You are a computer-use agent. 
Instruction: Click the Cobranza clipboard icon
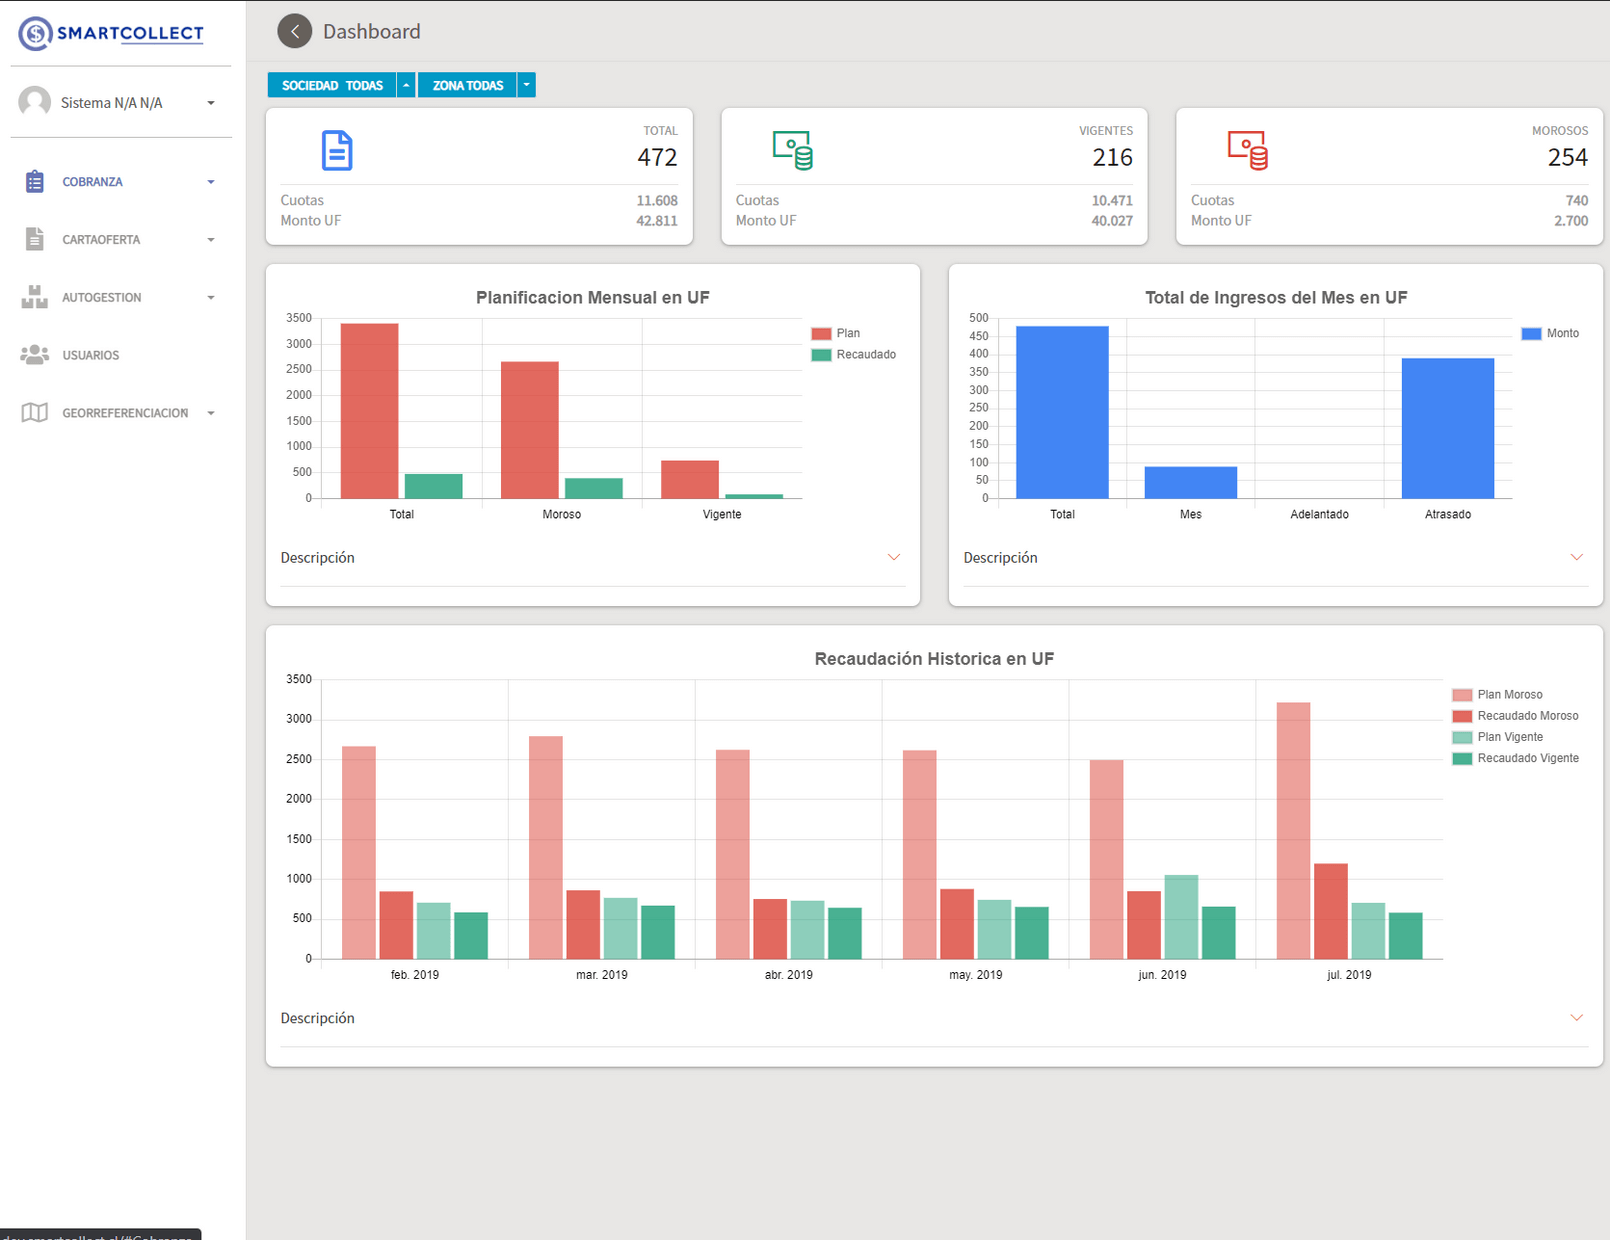point(35,181)
